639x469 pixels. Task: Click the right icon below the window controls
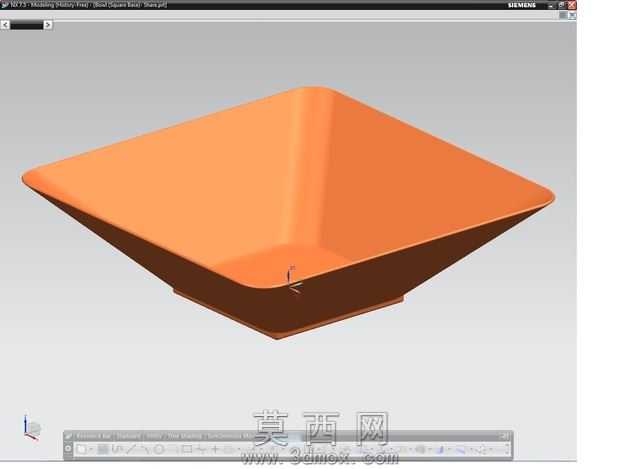pos(572,15)
